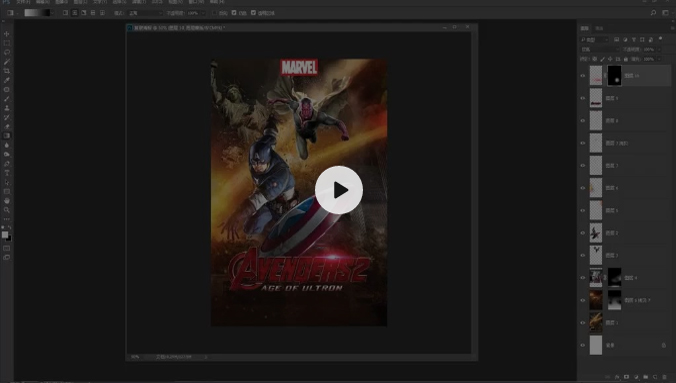Select the Lasso tool

coord(6,52)
